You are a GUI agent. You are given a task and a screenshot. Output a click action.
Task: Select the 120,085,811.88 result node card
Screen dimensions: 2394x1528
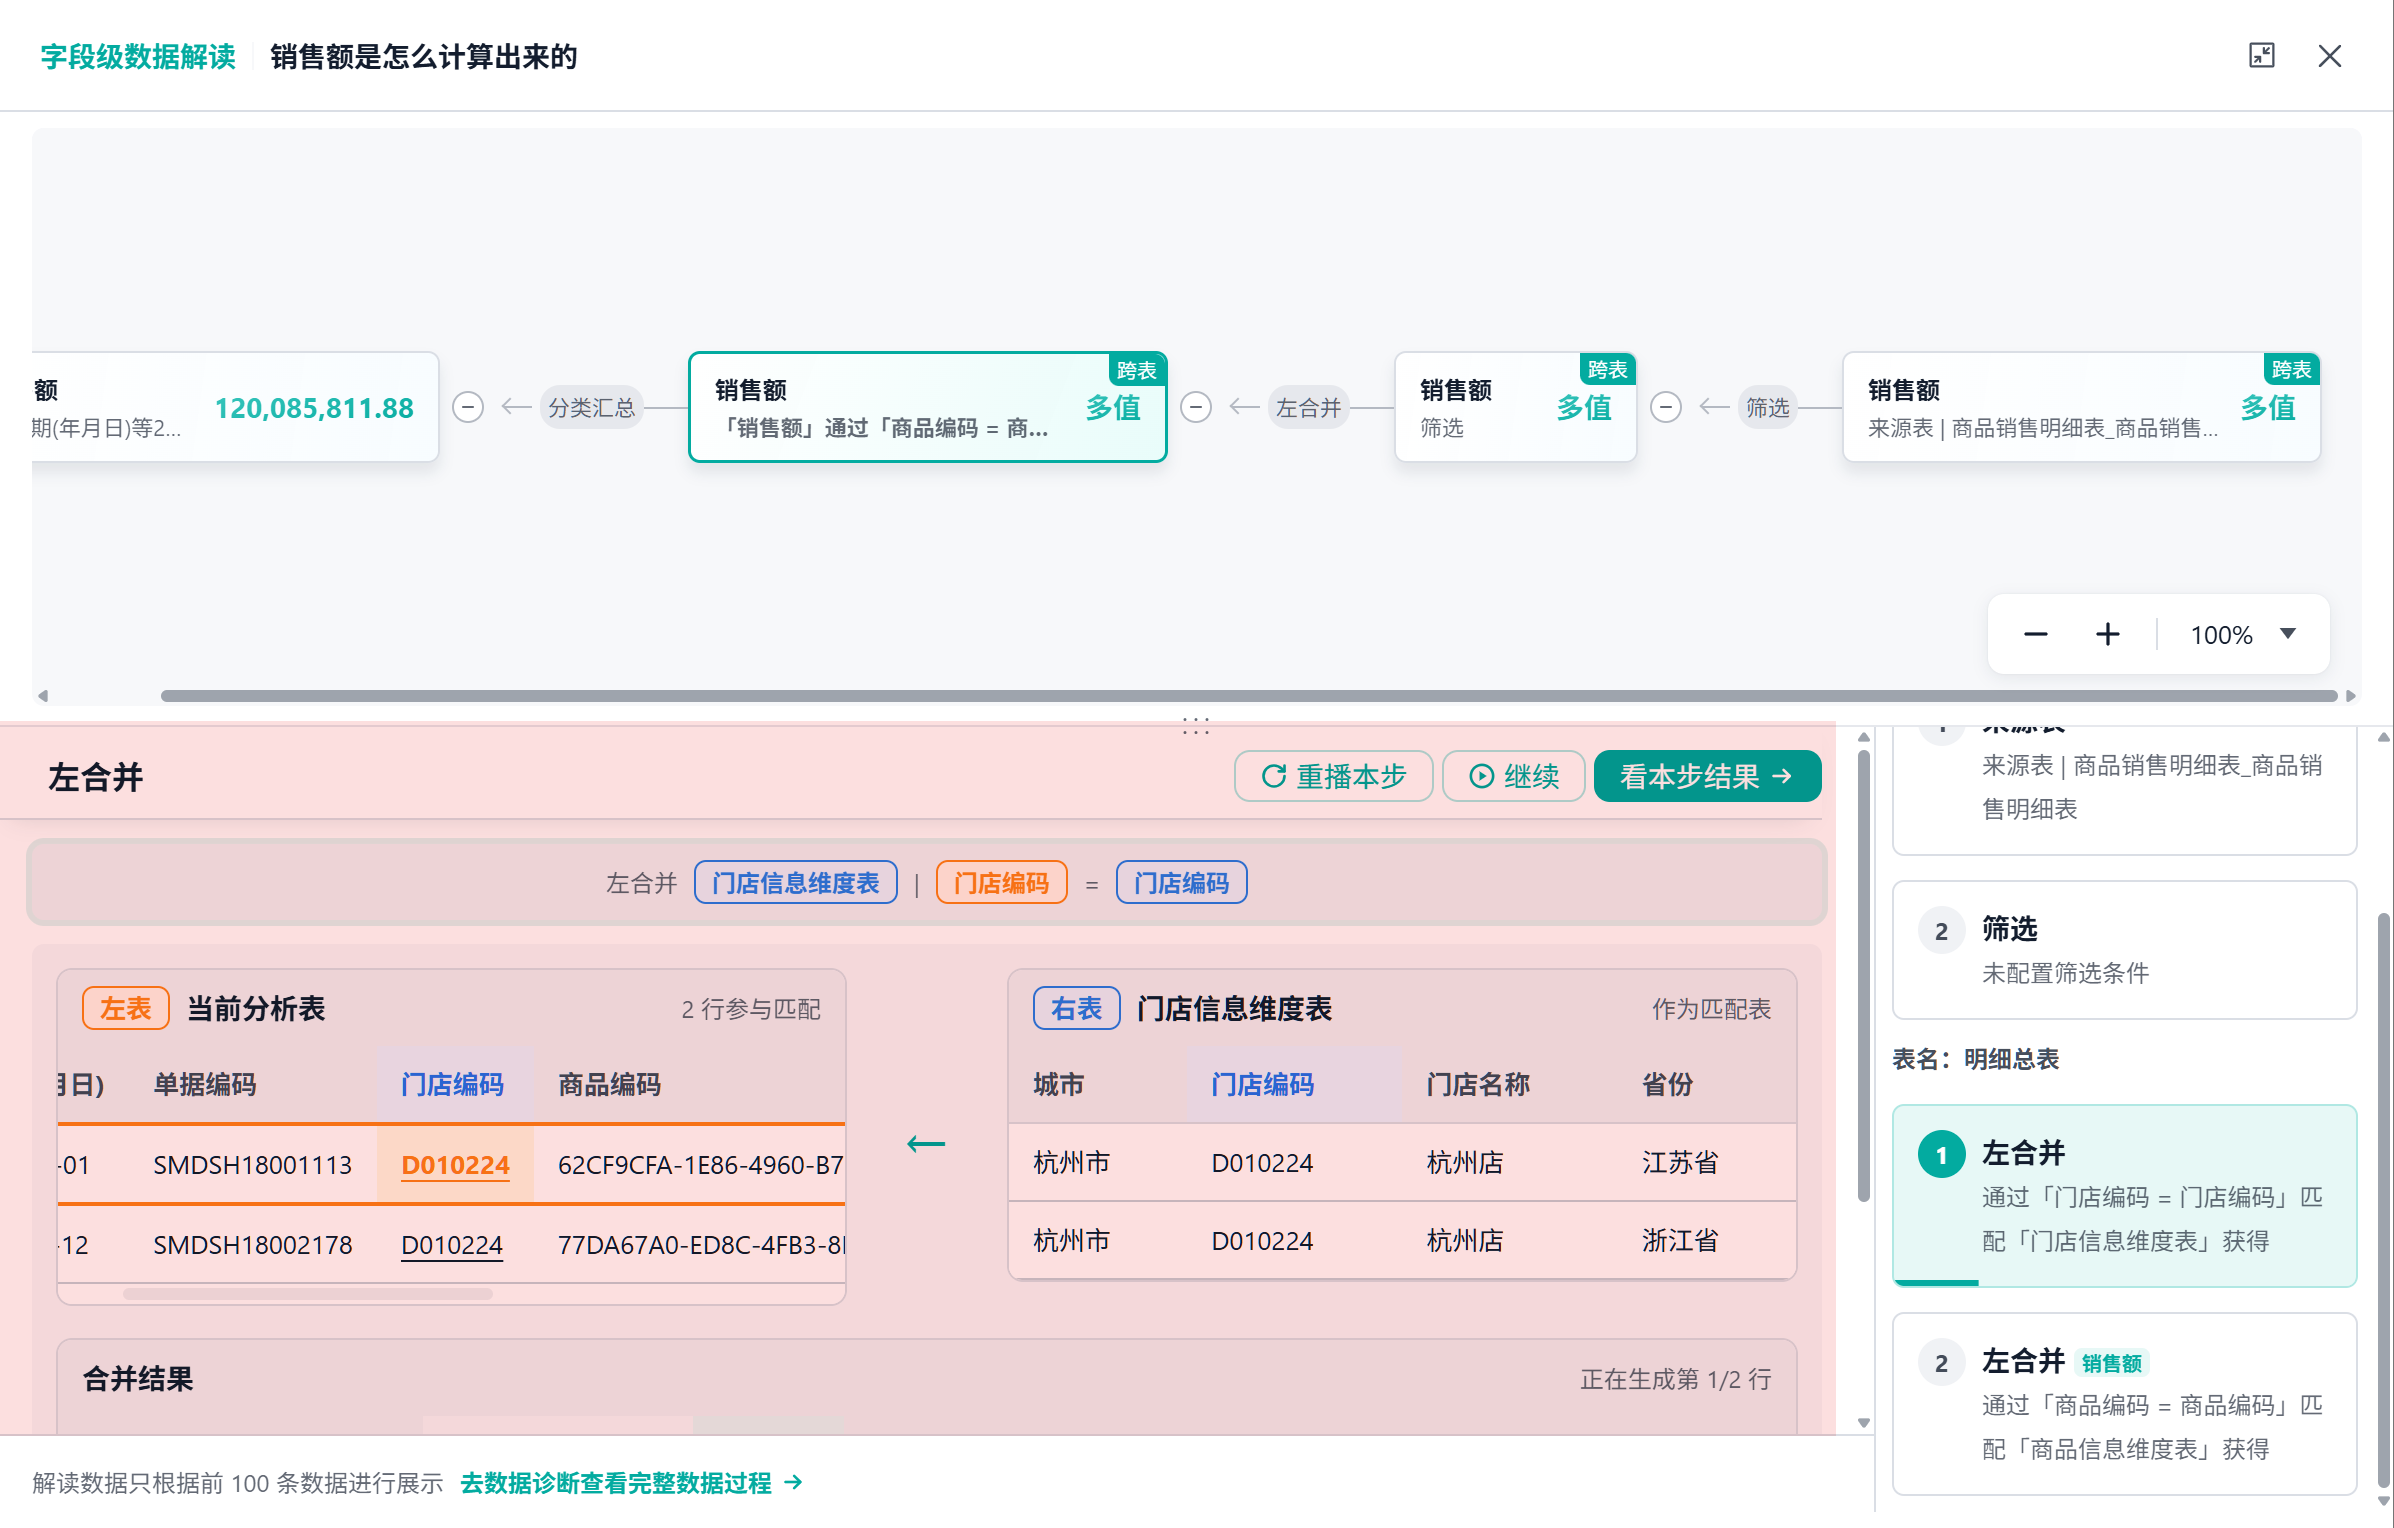click(x=235, y=407)
